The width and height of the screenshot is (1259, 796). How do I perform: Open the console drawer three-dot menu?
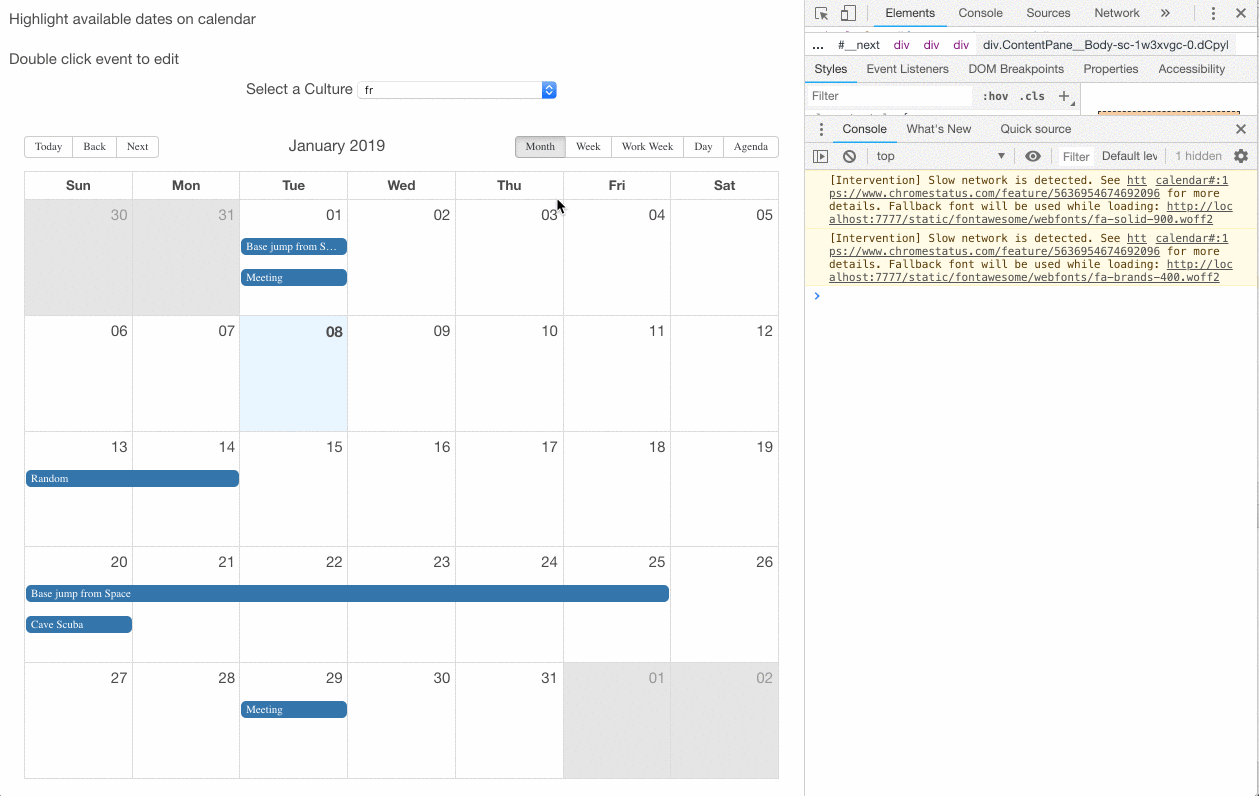click(820, 129)
